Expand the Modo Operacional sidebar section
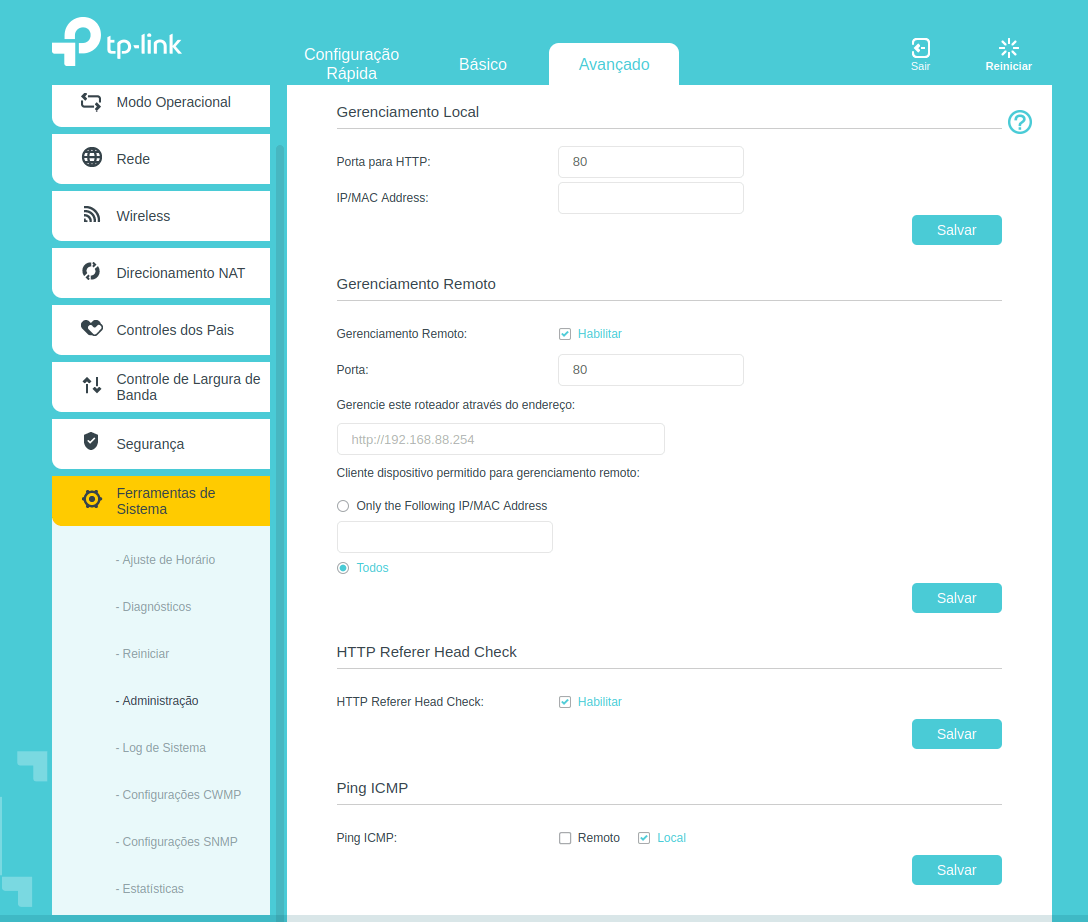 [160, 102]
